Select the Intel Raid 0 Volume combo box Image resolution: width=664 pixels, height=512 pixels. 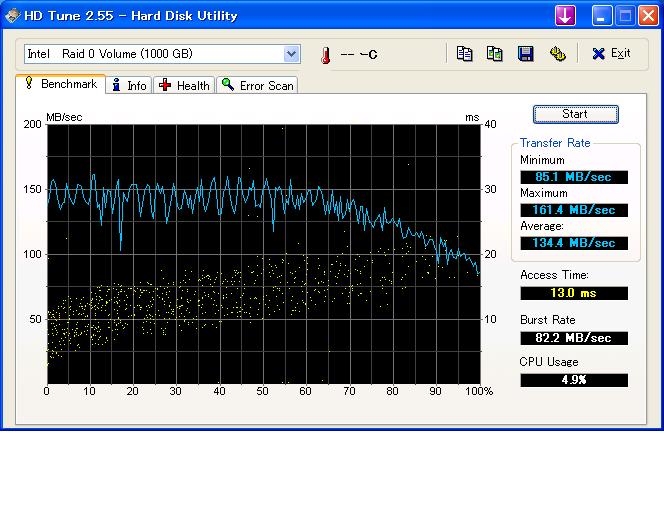pos(162,54)
